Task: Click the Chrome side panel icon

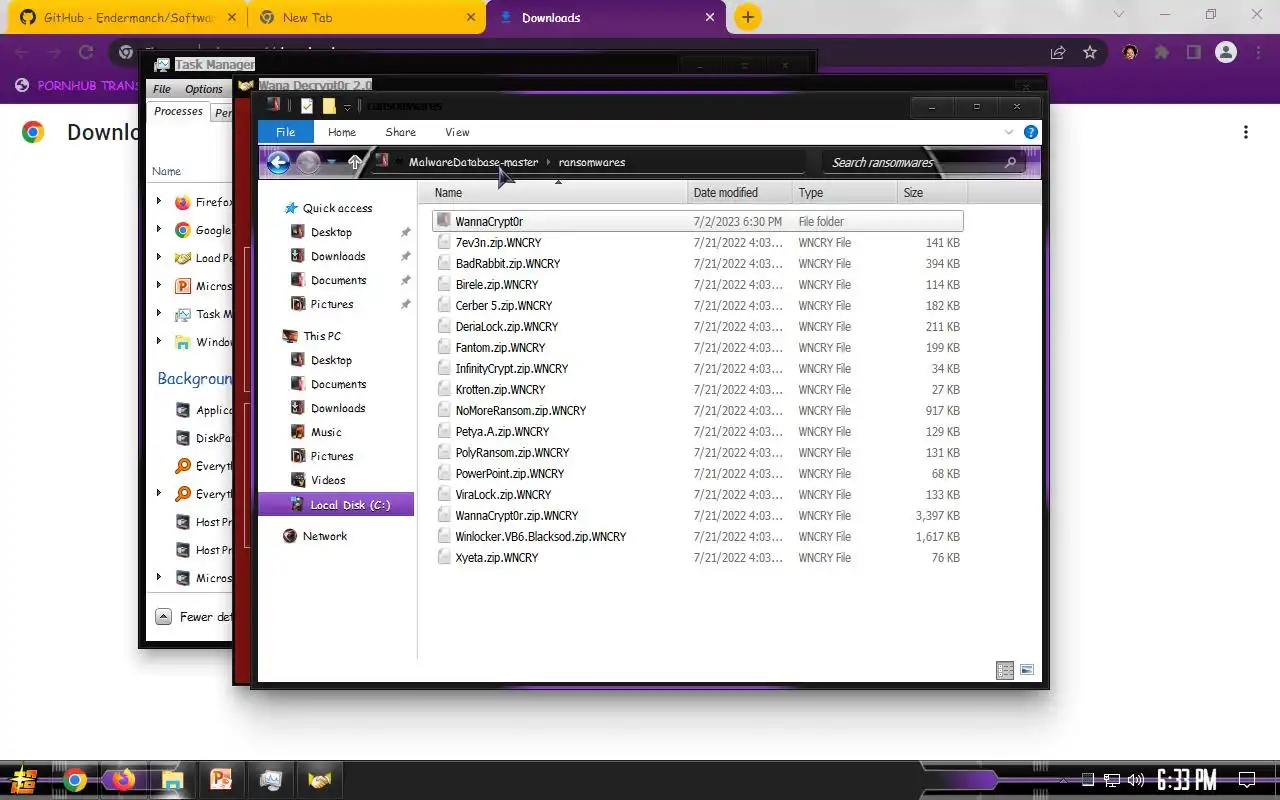Action: [1193, 52]
